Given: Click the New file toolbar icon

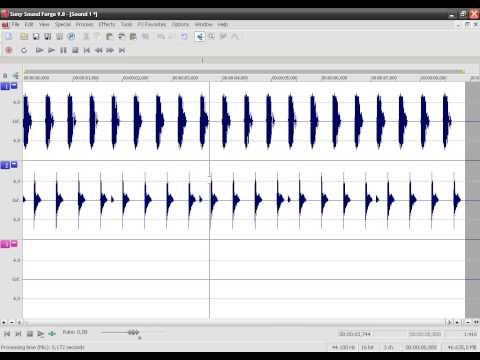Looking at the screenshot, I should [x=9, y=36].
